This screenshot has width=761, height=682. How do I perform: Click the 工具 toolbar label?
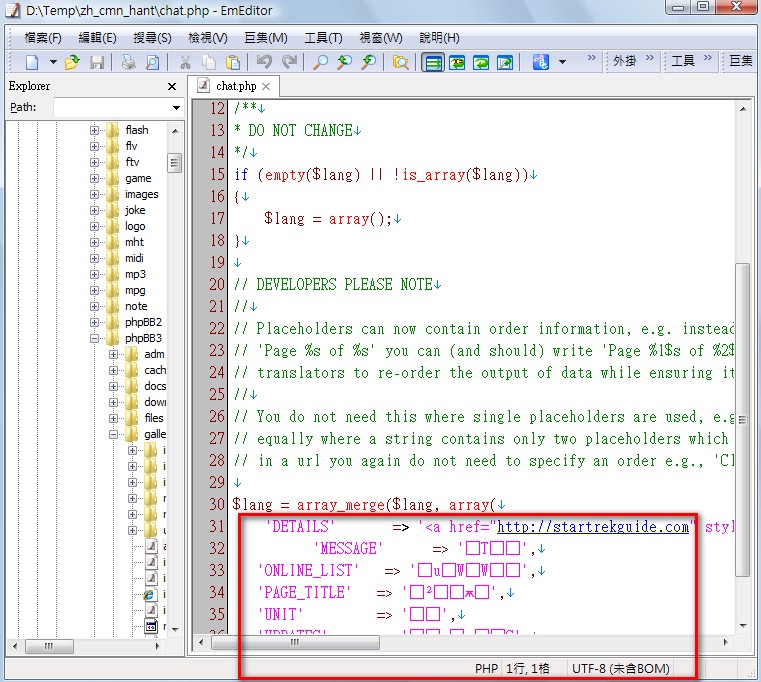(x=683, y=61)
